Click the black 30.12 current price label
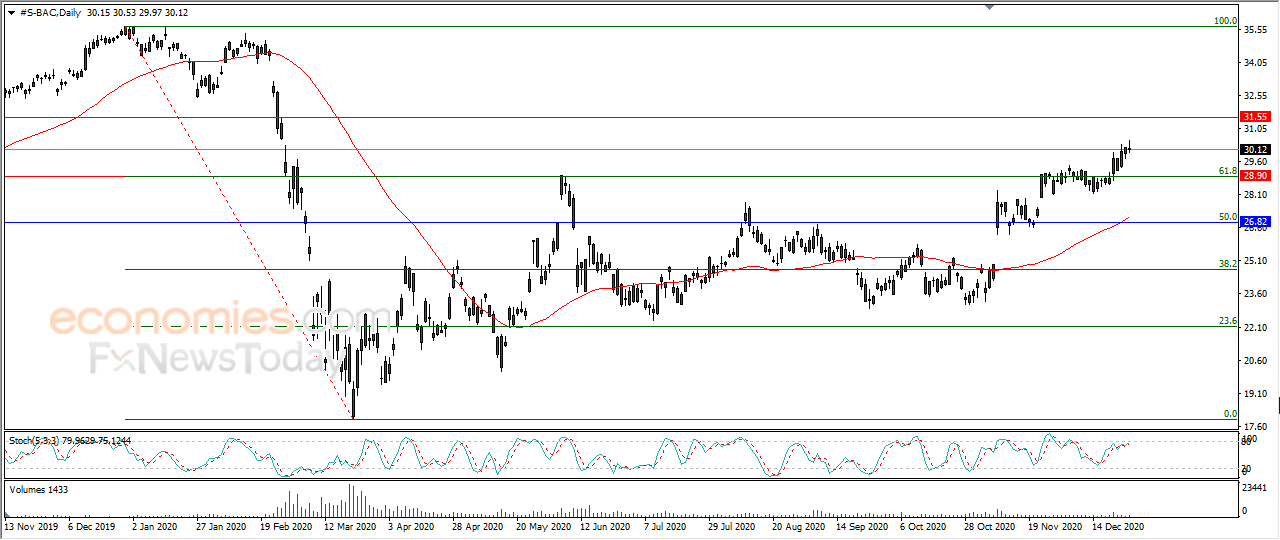1280x540 pixels. 1254,150
